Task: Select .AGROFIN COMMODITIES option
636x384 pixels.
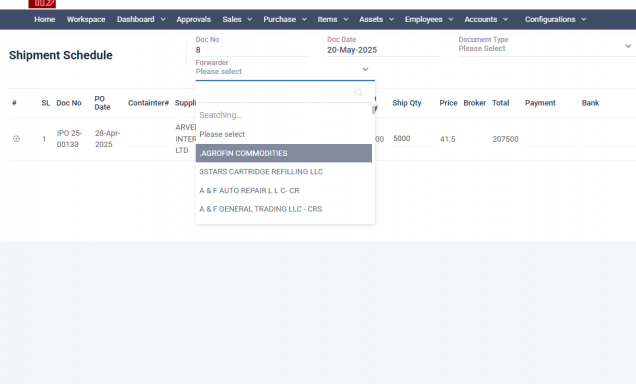Action: pos(284,153)
